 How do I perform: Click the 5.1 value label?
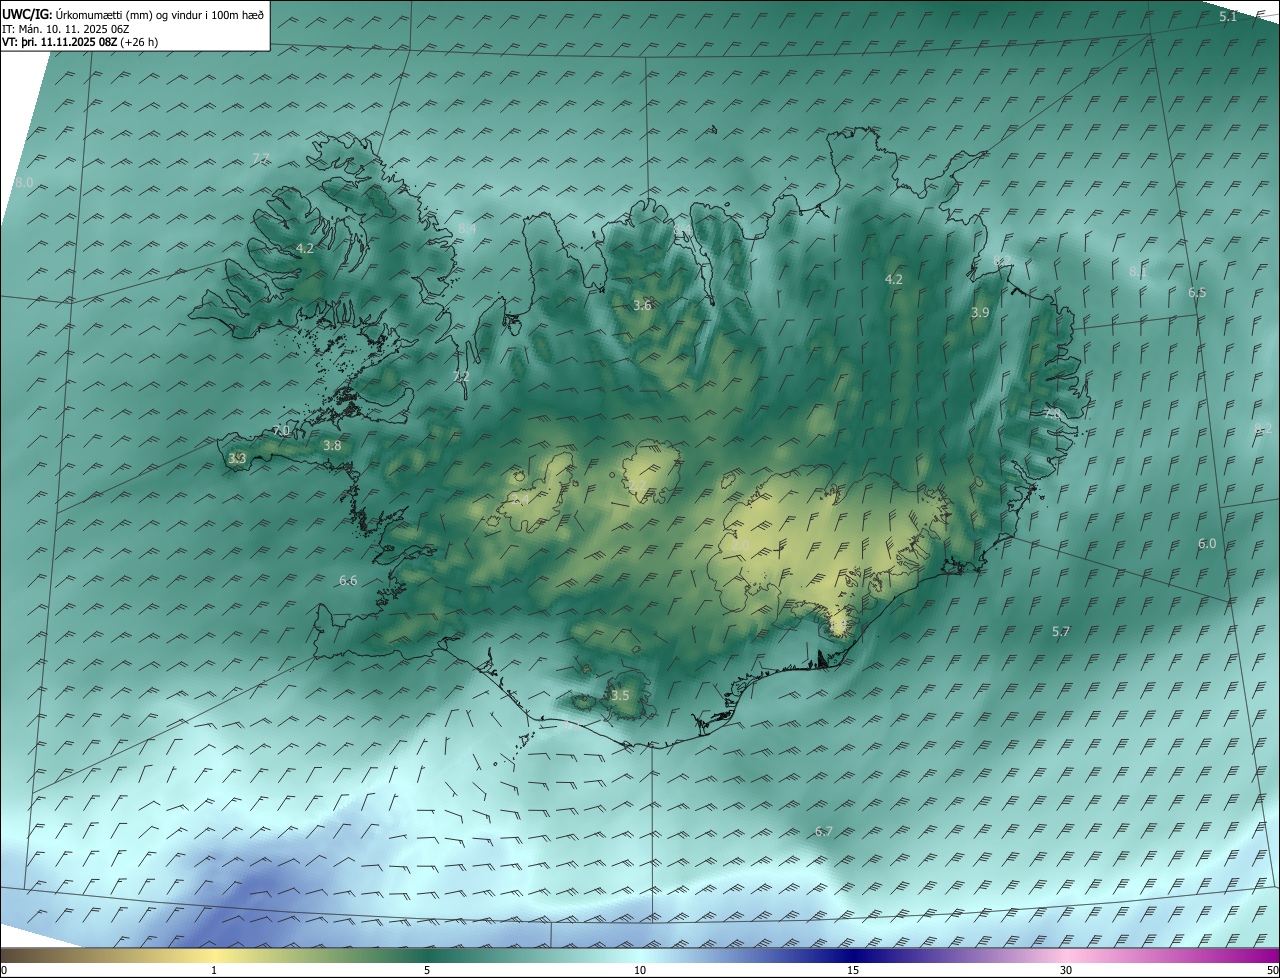pos(1228,17)
